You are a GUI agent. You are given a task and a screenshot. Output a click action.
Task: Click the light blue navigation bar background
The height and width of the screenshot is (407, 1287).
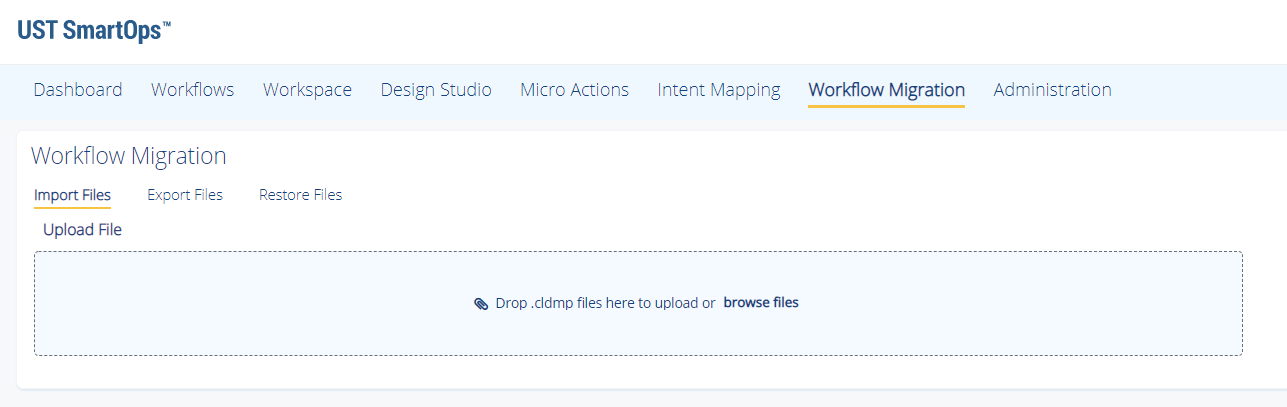tap(1200, 92)
